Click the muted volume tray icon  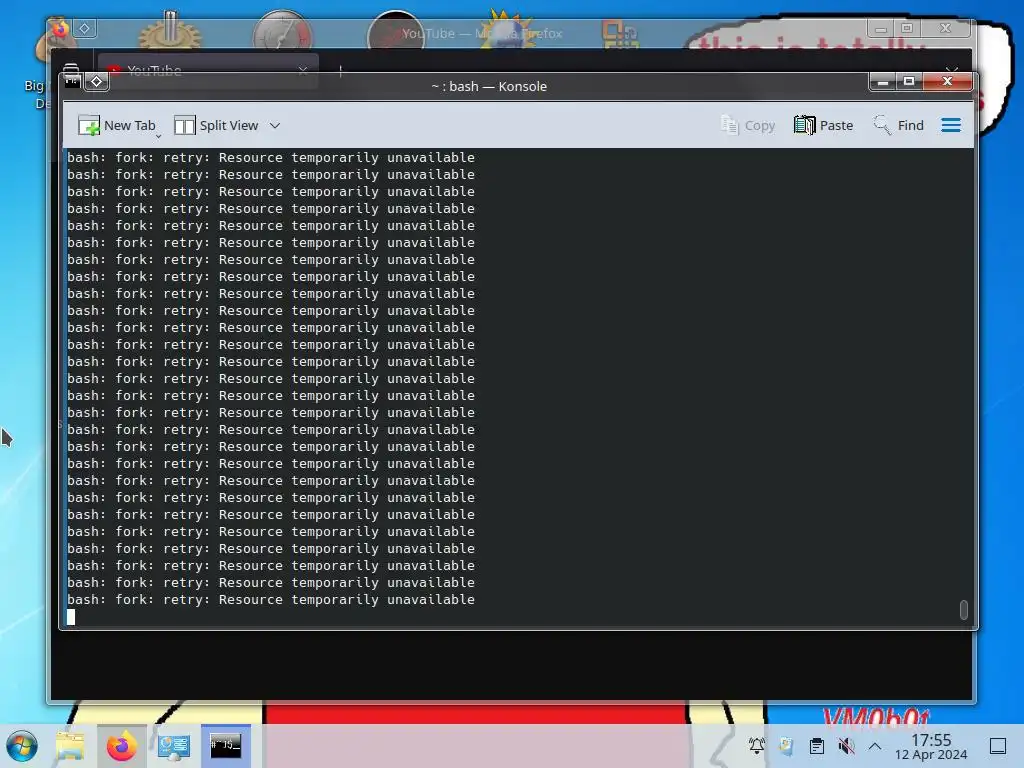[x=846, y=745]
